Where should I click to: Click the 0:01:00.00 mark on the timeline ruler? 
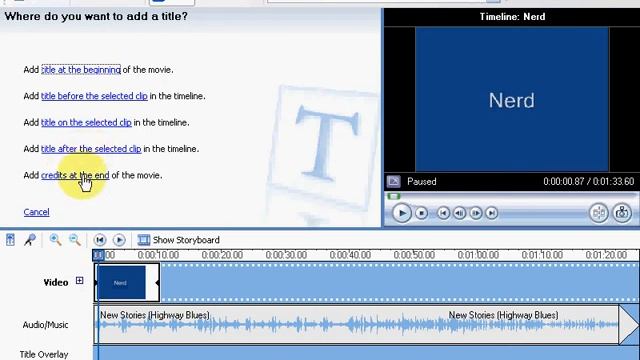pos(478,255)
